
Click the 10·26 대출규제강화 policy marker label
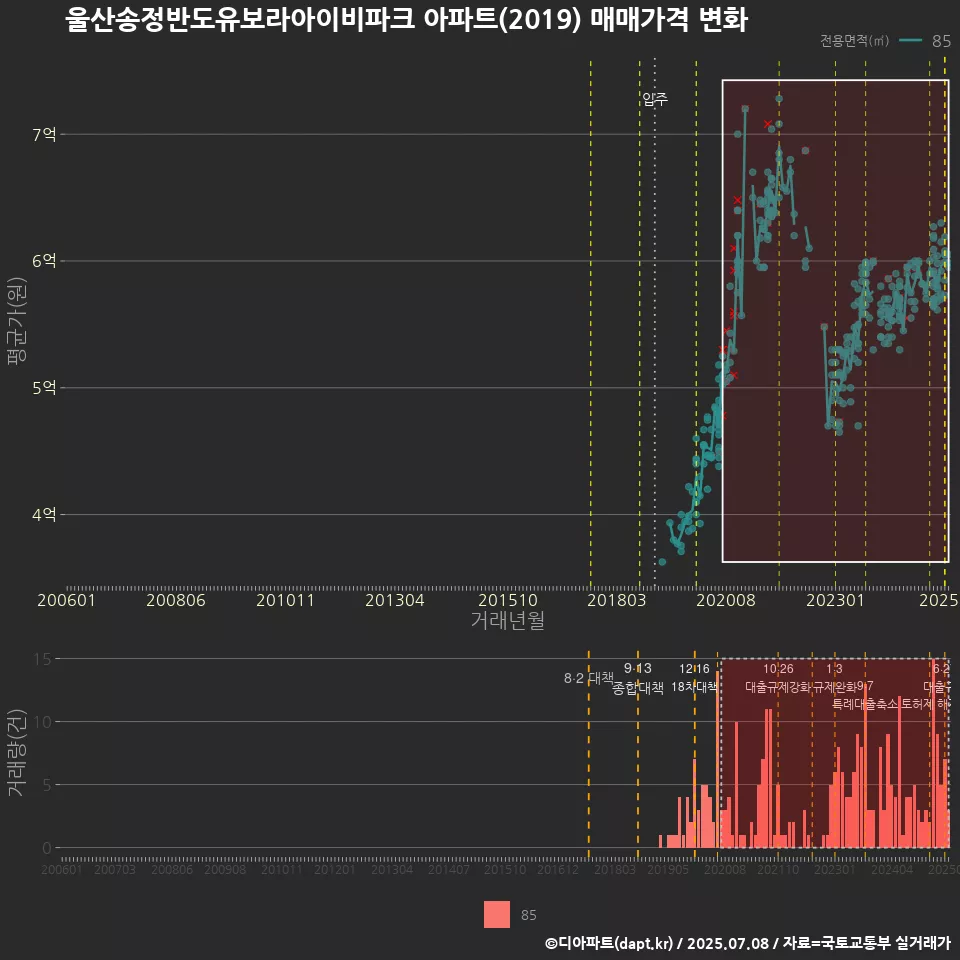coord(778,678)
